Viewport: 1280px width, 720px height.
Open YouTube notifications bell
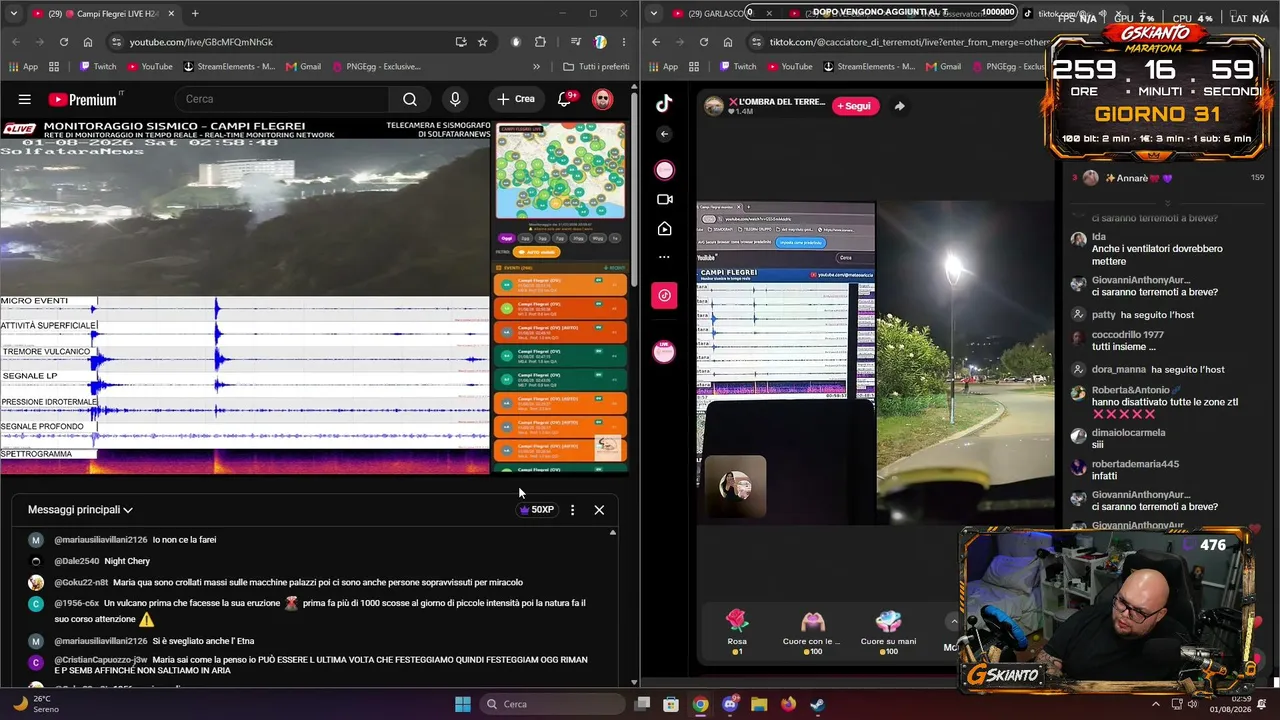pos(564,99)
